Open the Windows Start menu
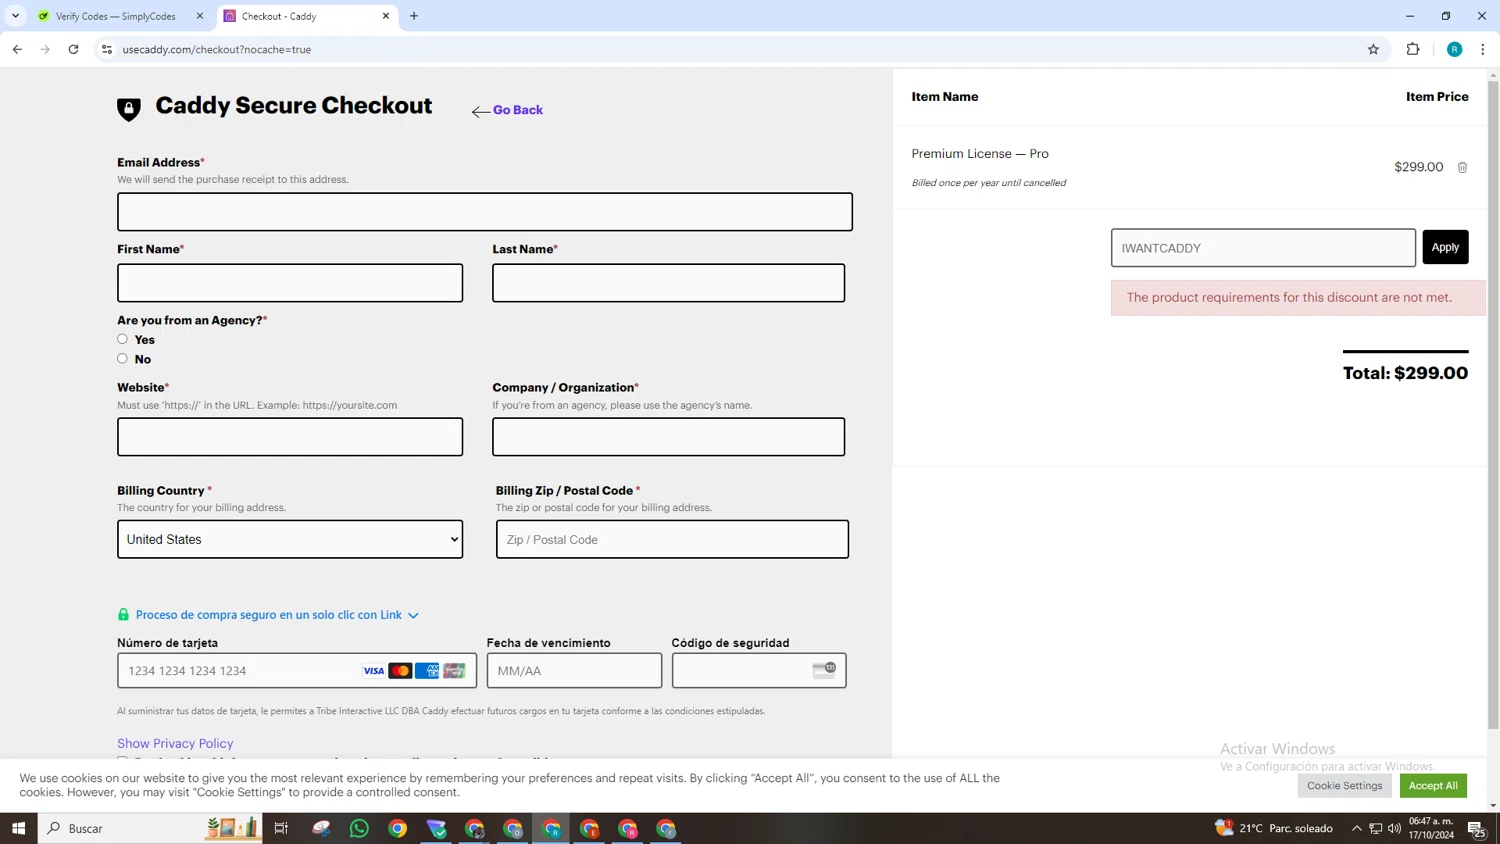The image size is (1500, 844). point(18,828)
